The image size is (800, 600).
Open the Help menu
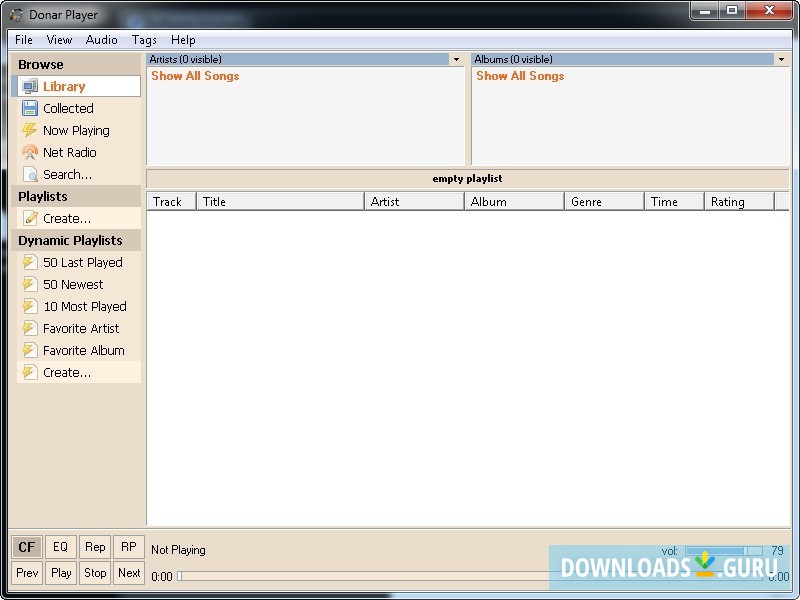(183, 40)
